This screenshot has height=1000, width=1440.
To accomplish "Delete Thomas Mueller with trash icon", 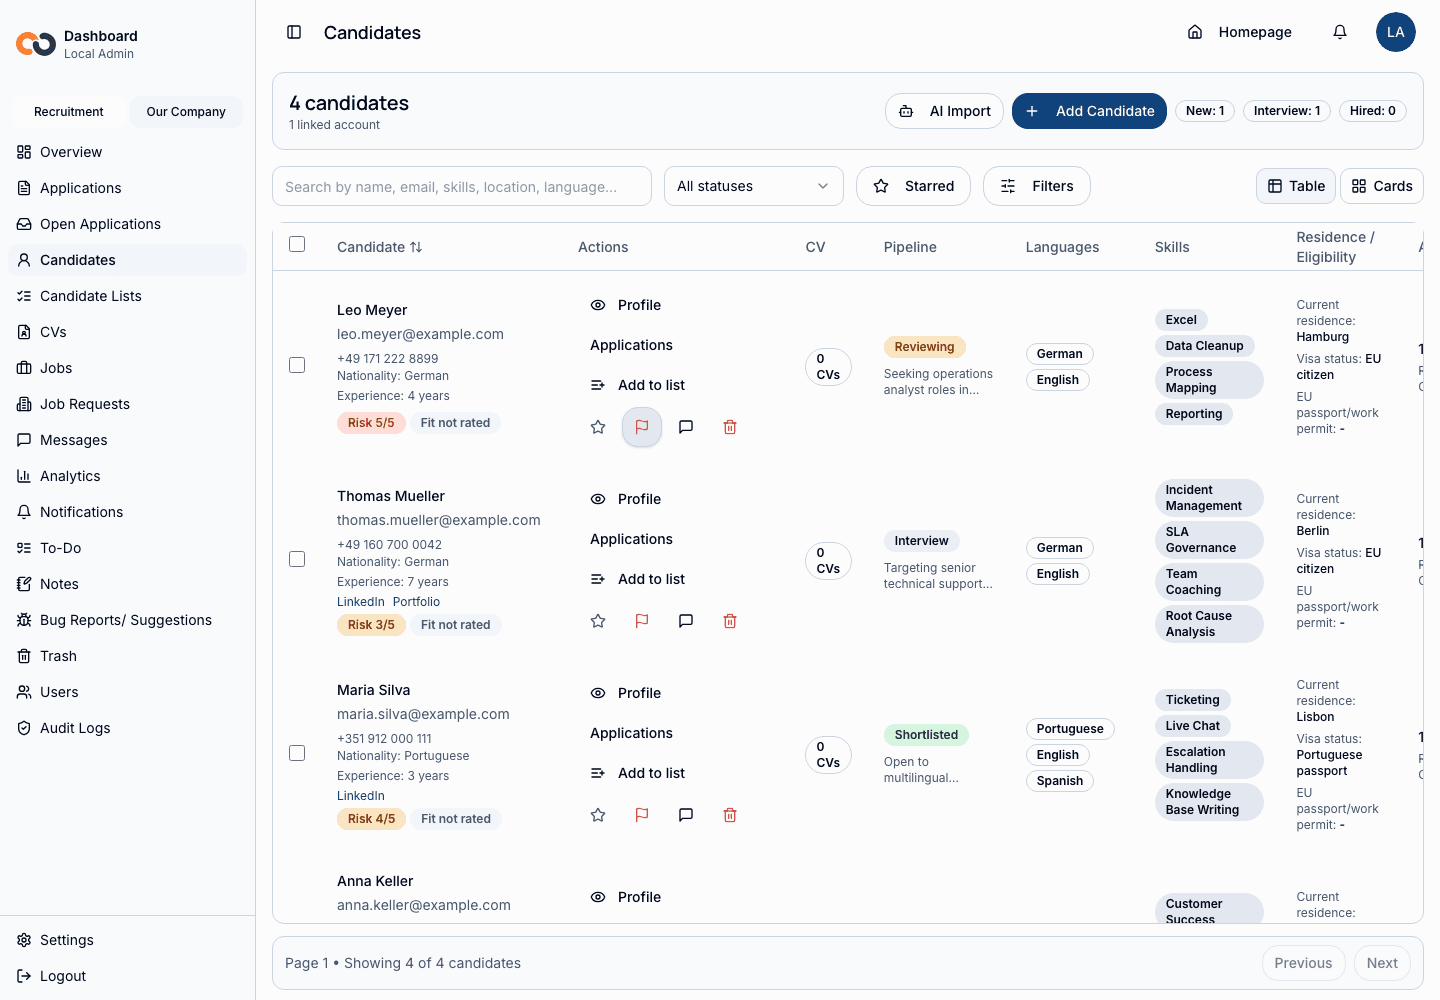I will pos(730,621).
